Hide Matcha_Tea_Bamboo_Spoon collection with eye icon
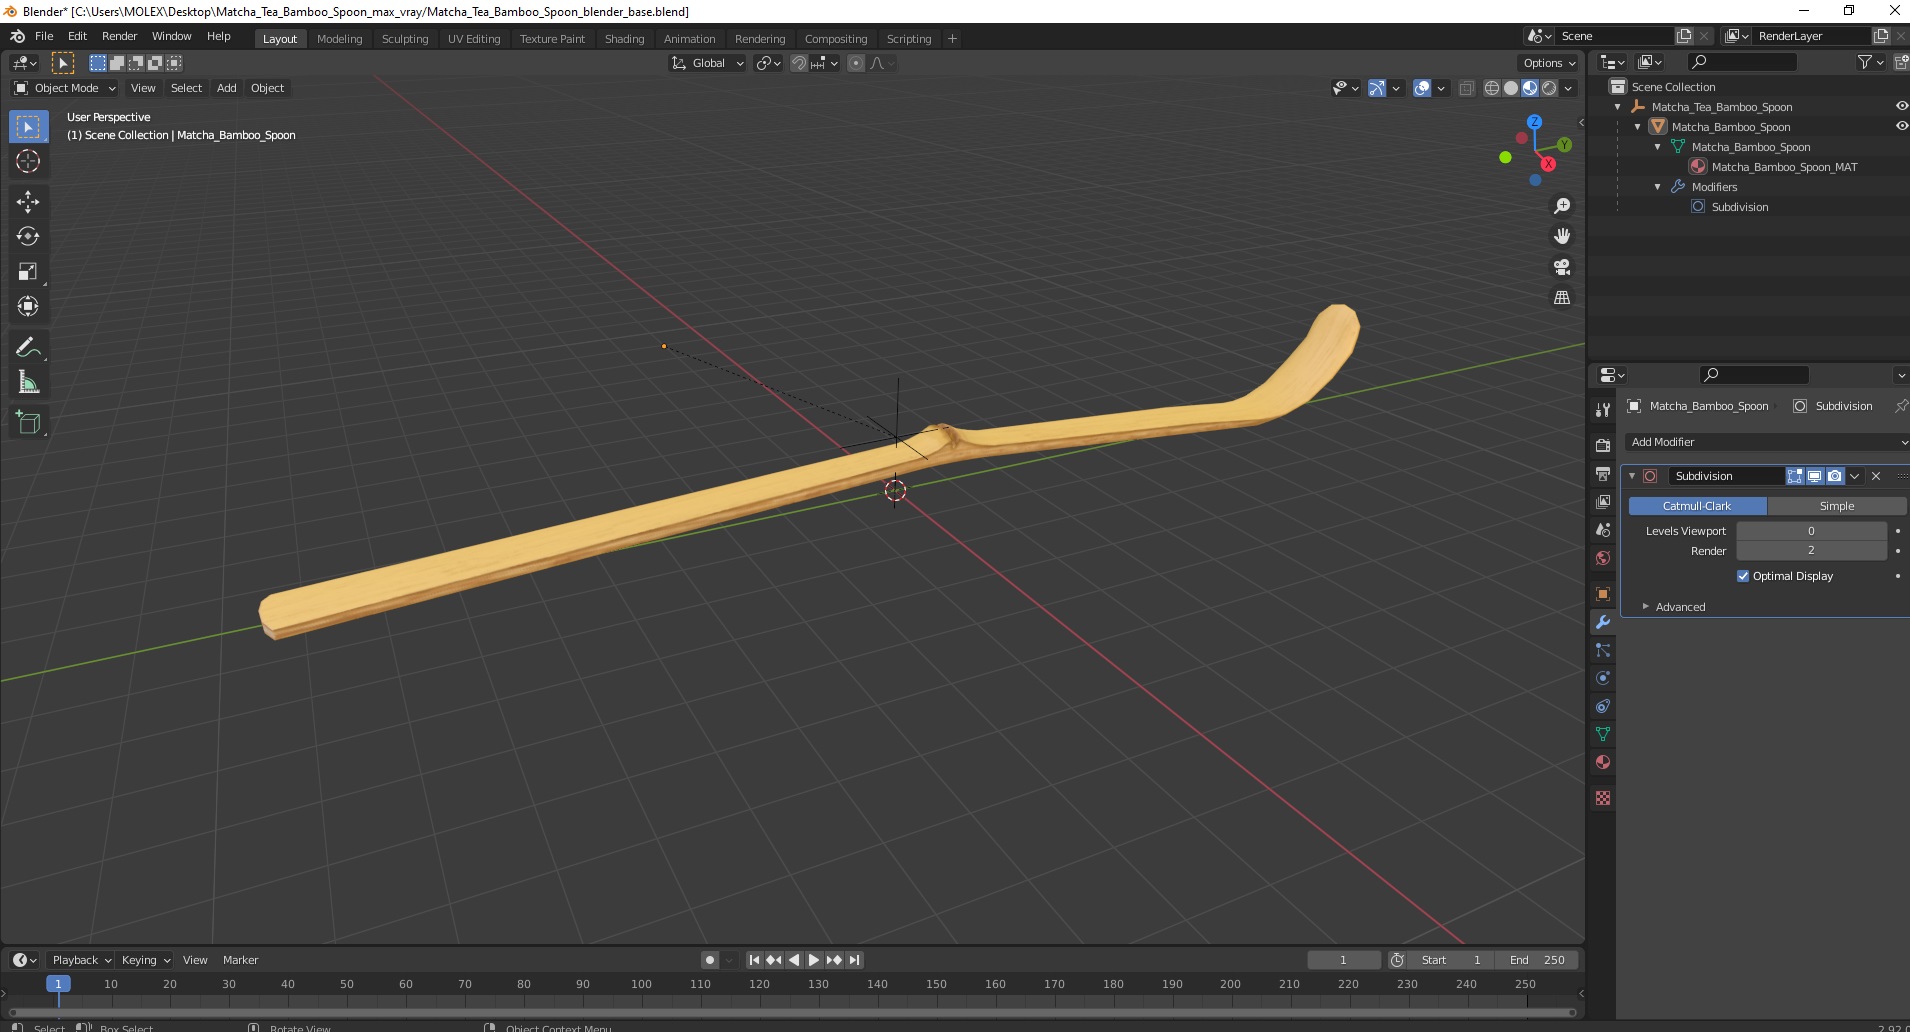Image resolution: width=1910 pixels, height=1032 pixels. tap(1901, 106)
